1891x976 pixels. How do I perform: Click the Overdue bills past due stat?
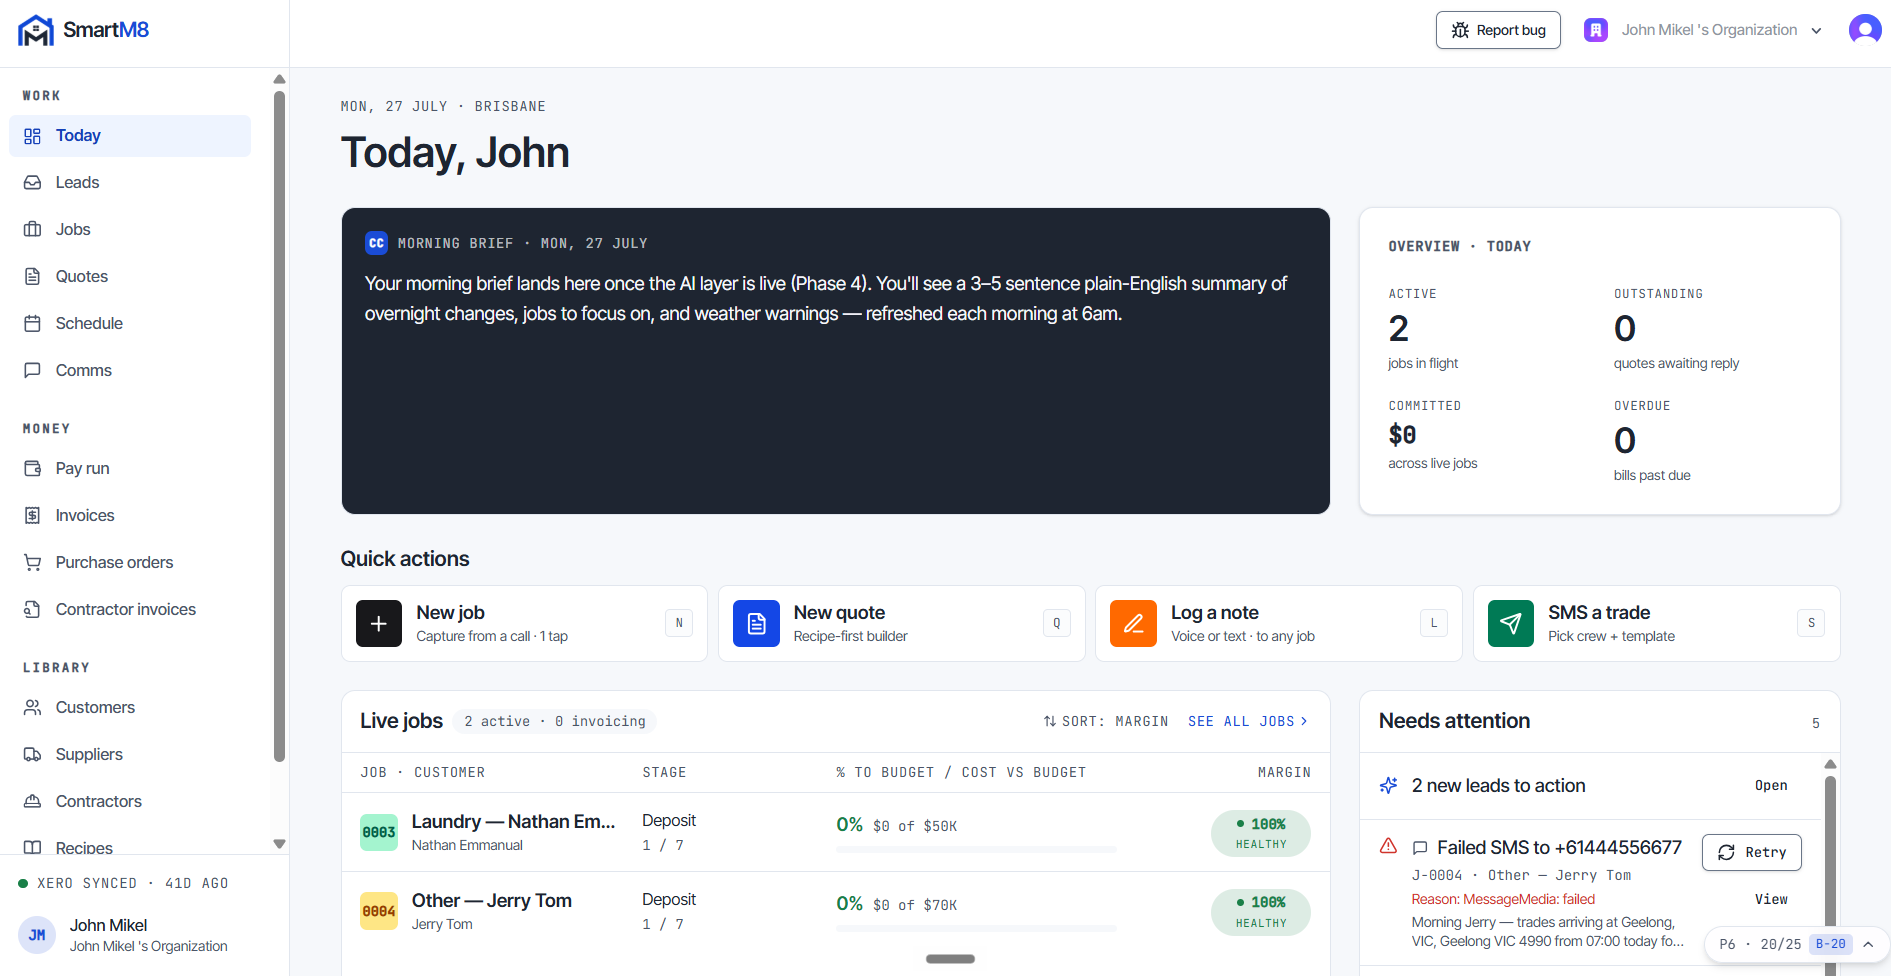[1652, 441]
